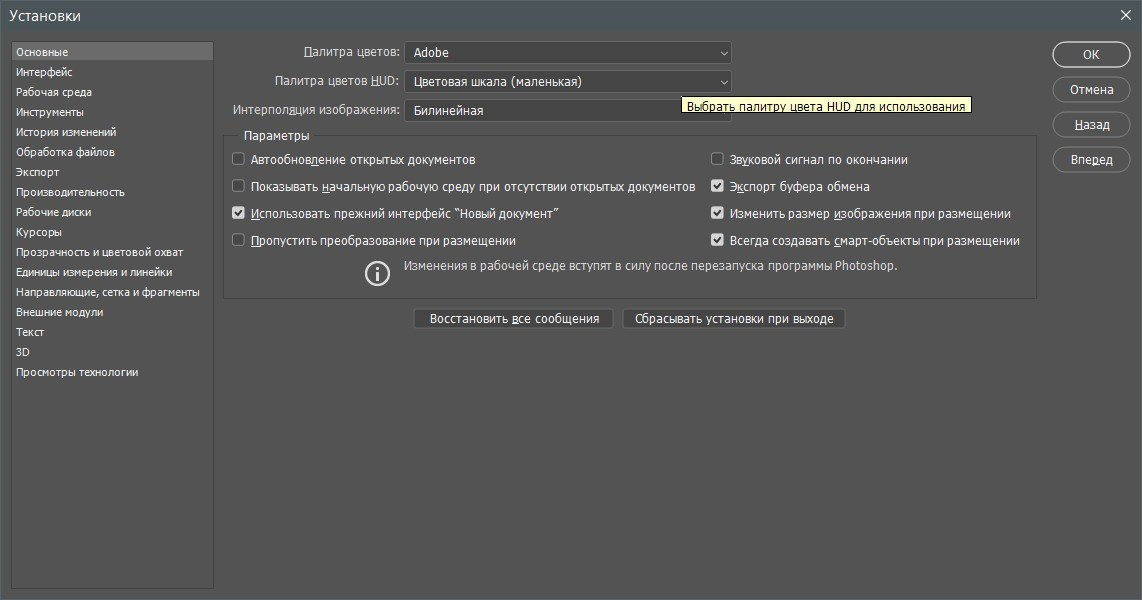The height and width of the screenshot is (600, 1142).
Task: Open the Курсоры preferences section
Action: point(38,232)
